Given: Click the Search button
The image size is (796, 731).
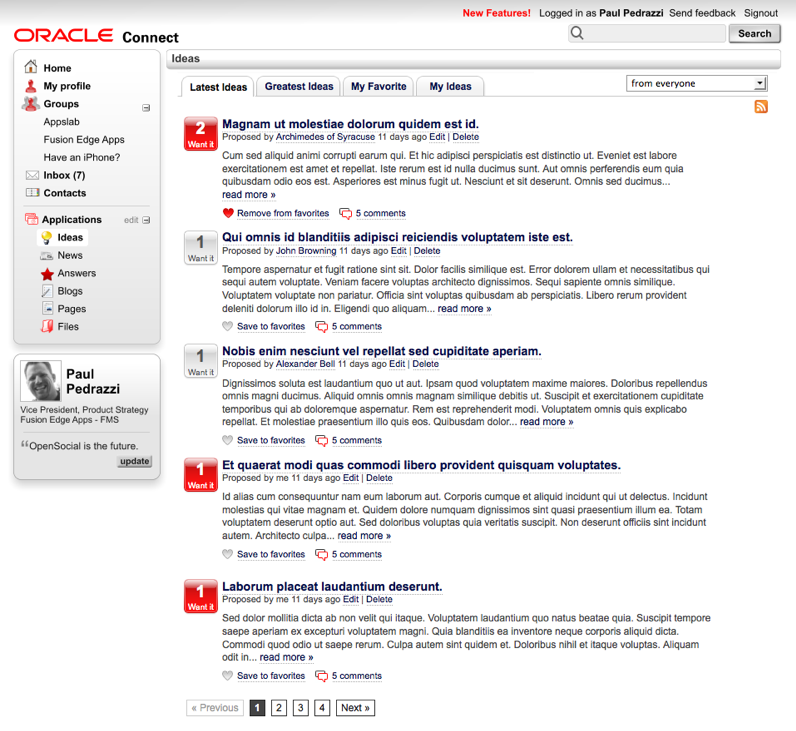Looking at the screenshot, I should click(x=754, y=34).
